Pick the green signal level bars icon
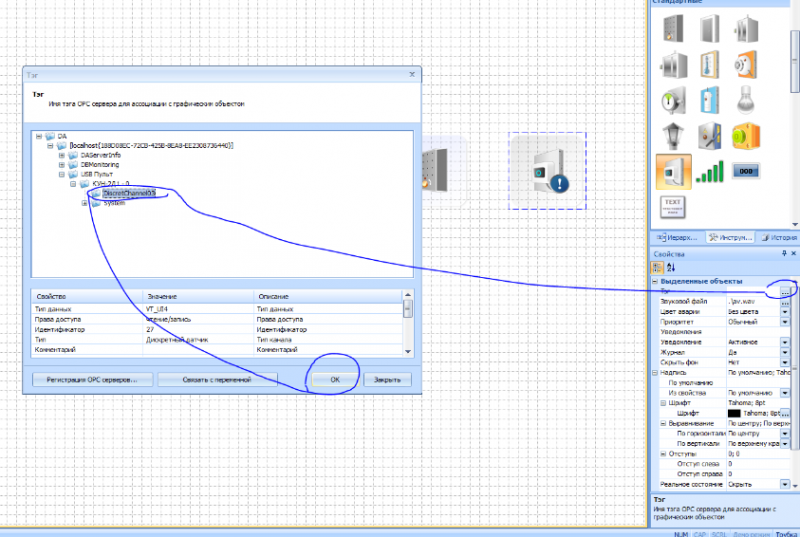The height and width of the screenshot is (537, 800). pos(709,172)
